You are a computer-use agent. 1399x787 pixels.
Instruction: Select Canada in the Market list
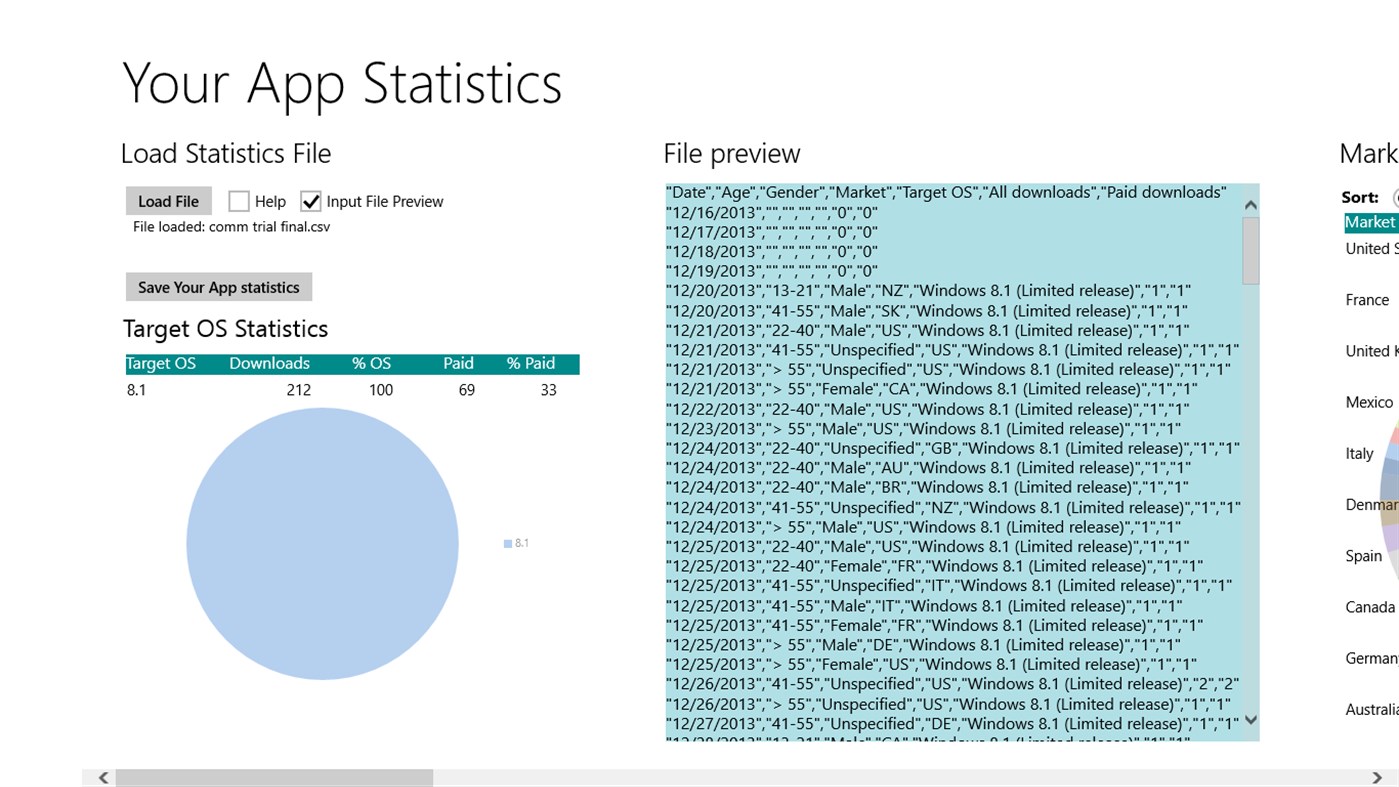click(1370, 606)
